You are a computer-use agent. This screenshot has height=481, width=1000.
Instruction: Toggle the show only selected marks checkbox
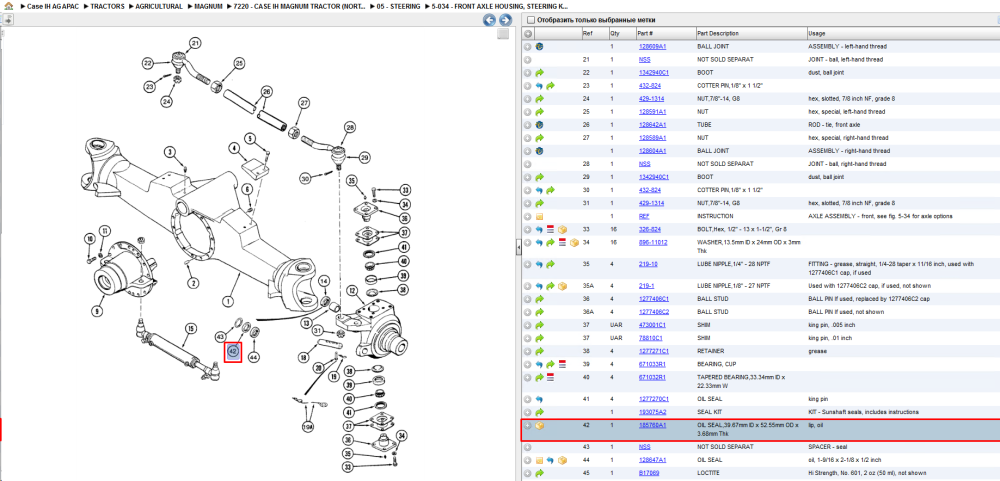click(x=531, y=20)
